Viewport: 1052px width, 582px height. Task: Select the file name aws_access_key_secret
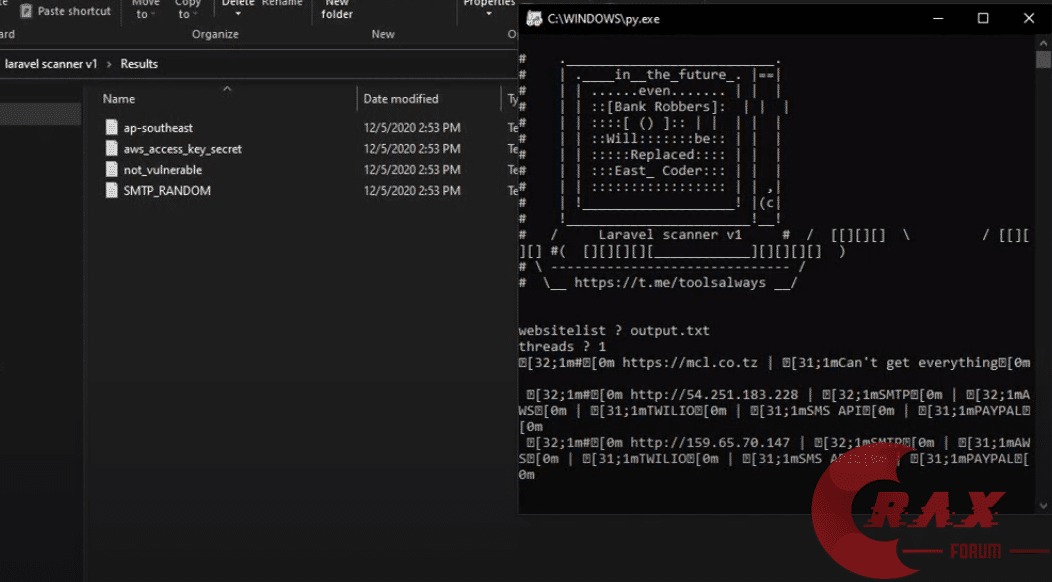[x=182, y=149]
